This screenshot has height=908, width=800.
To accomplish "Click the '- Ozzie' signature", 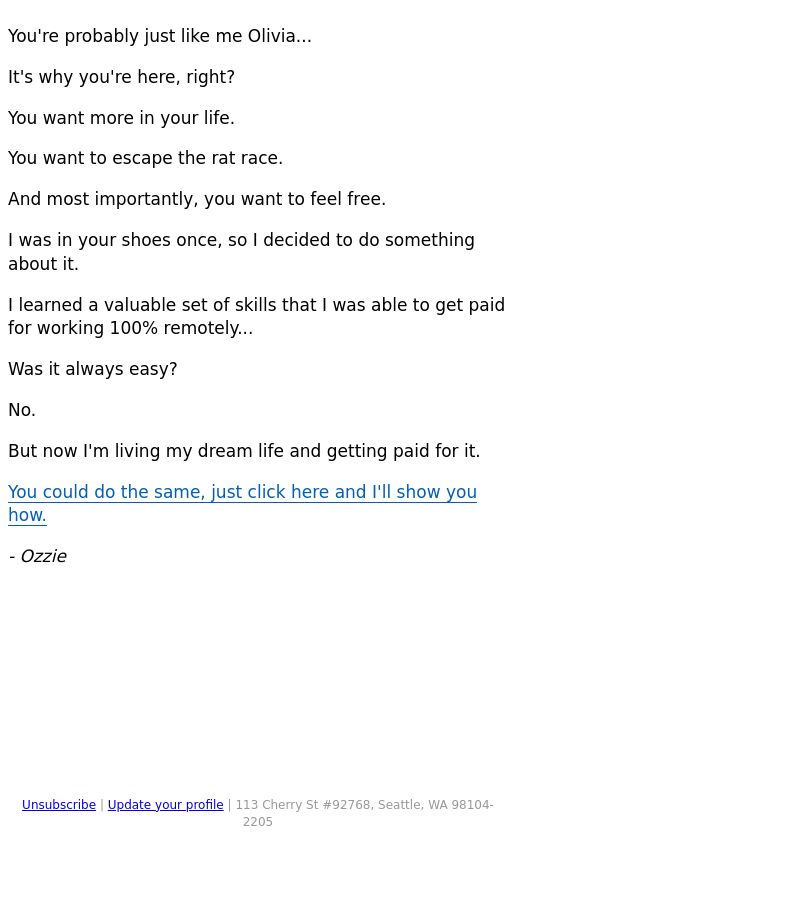I will [38, 556].
